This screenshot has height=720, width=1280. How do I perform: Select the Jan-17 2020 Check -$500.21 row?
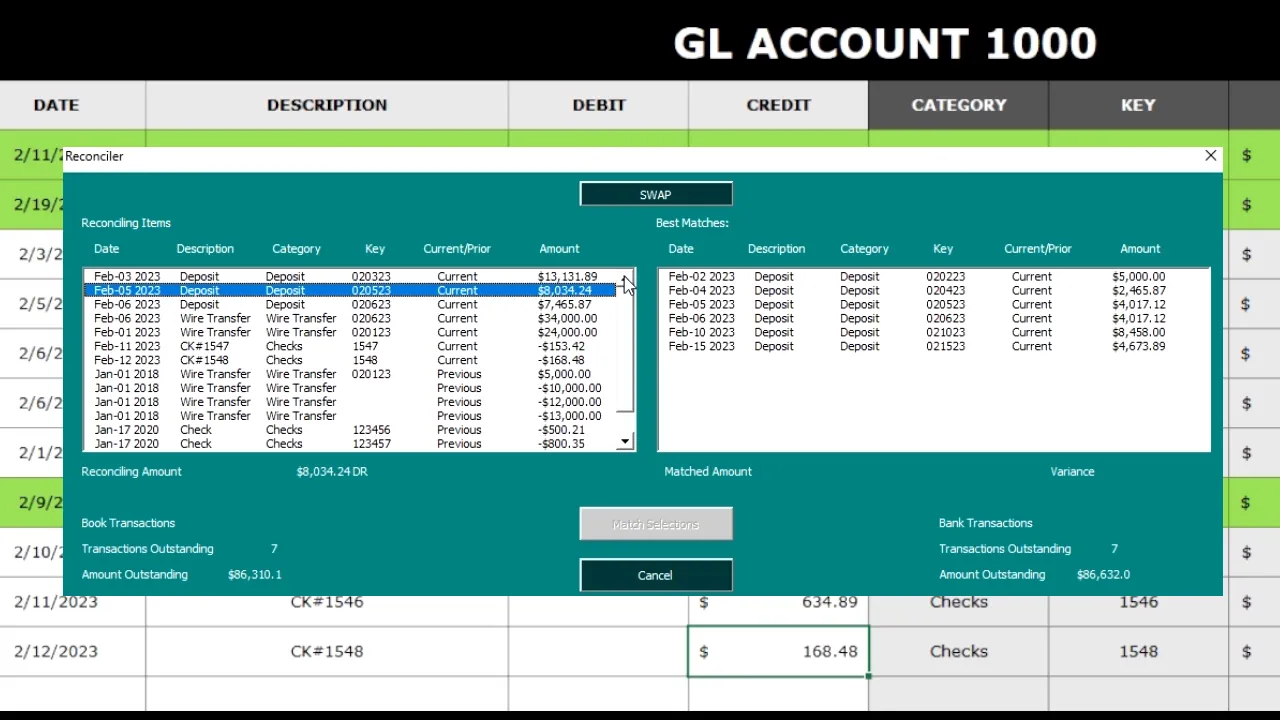pyautogui.click(x=300, y=430)
